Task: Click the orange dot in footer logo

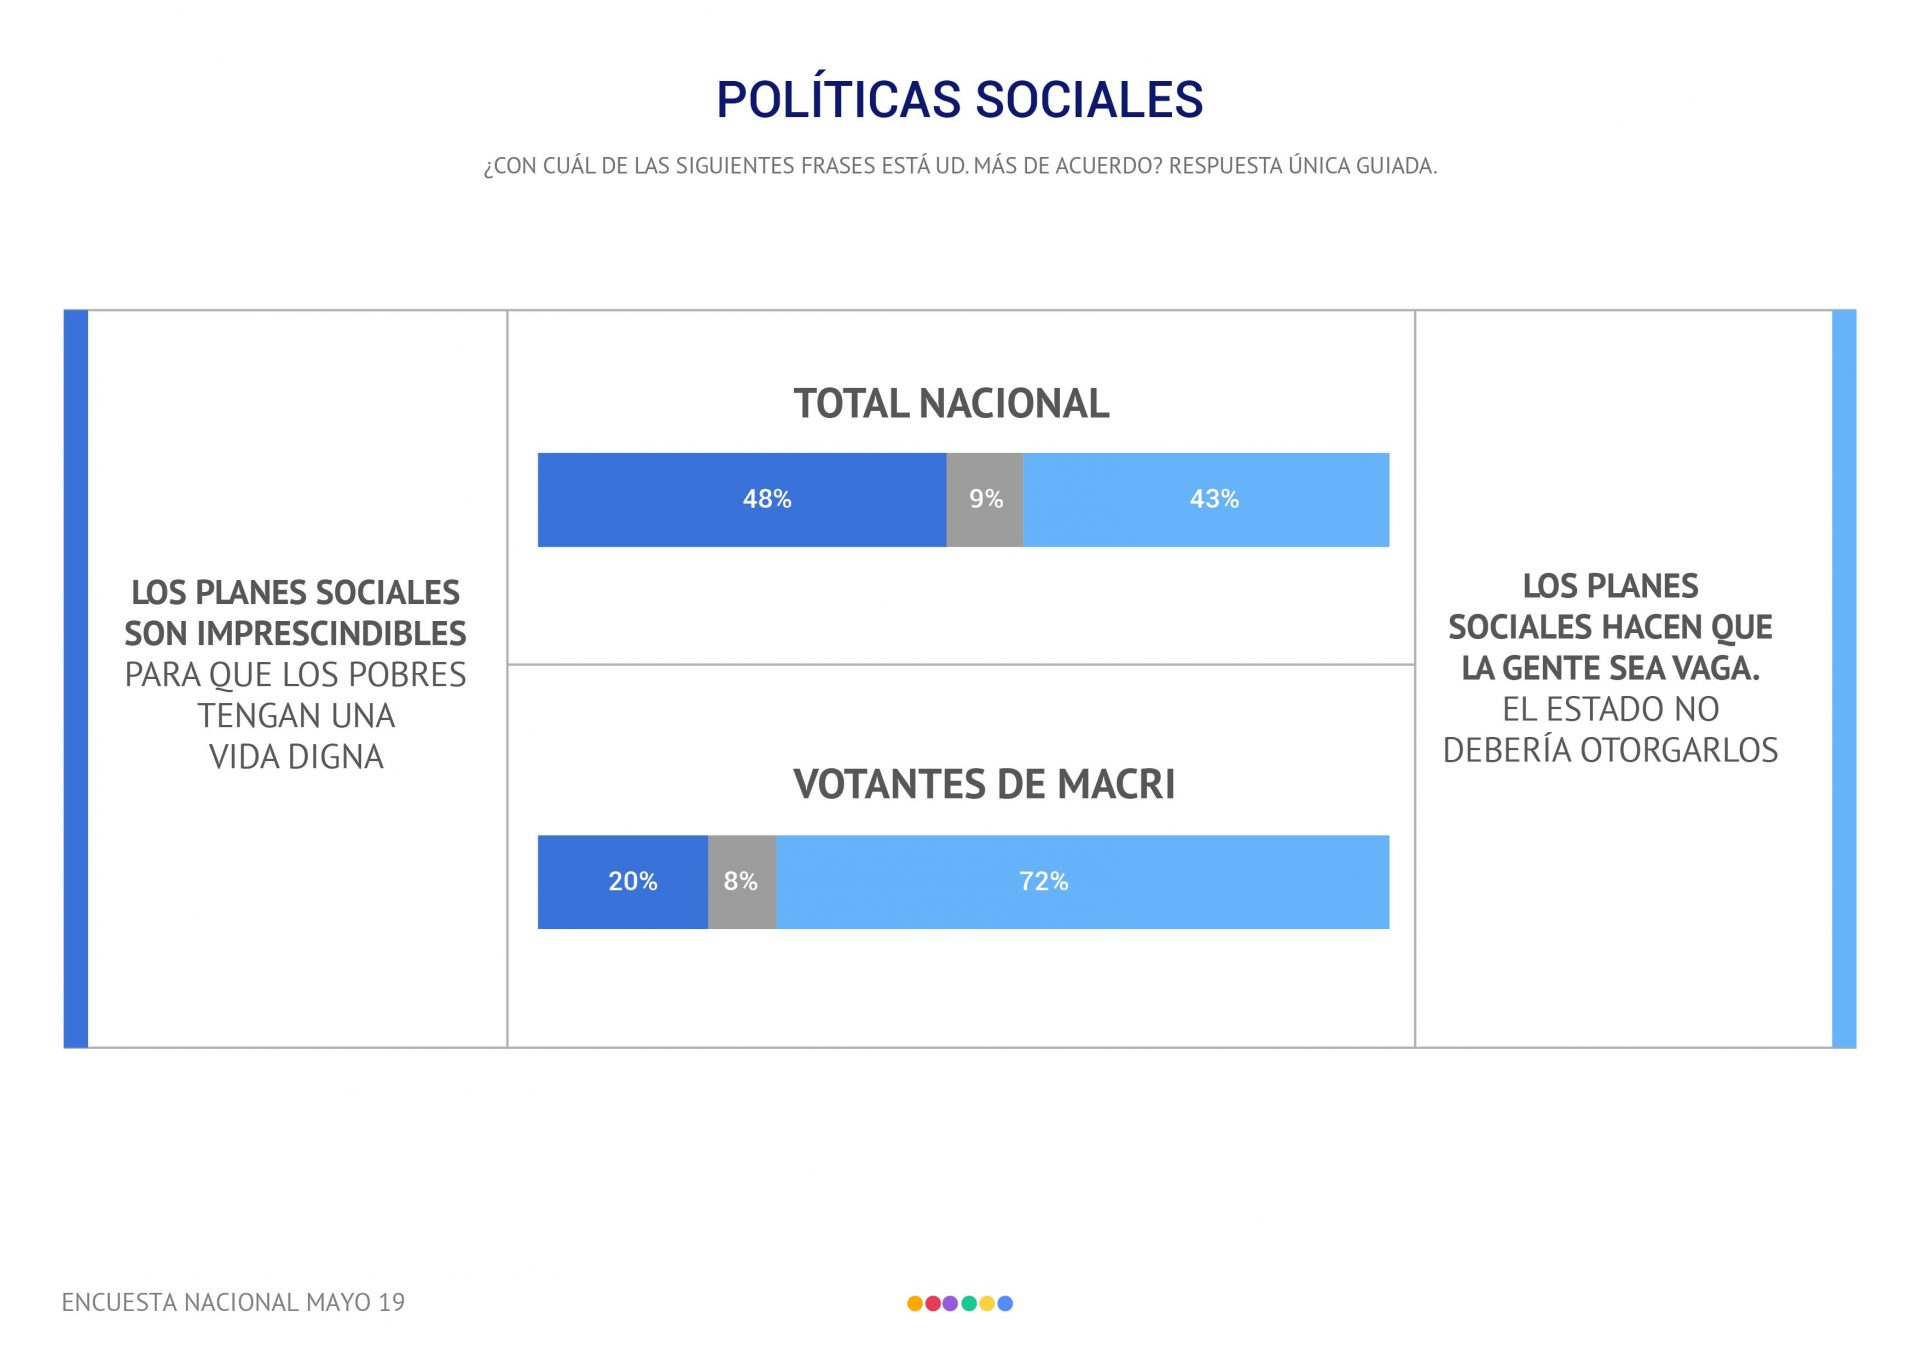Action: [x=914, y=1303]
